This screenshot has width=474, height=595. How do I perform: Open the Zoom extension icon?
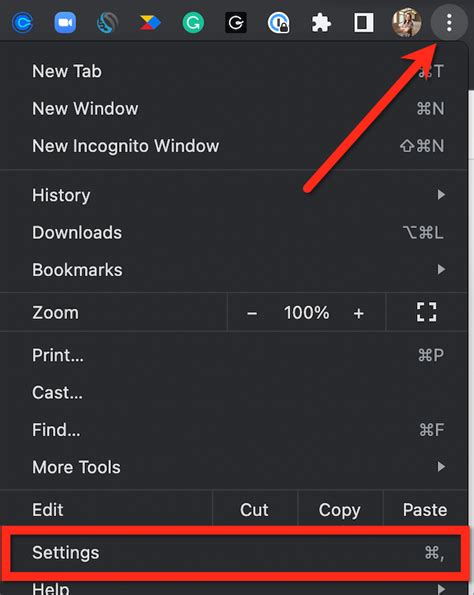[x=65, y=22]
